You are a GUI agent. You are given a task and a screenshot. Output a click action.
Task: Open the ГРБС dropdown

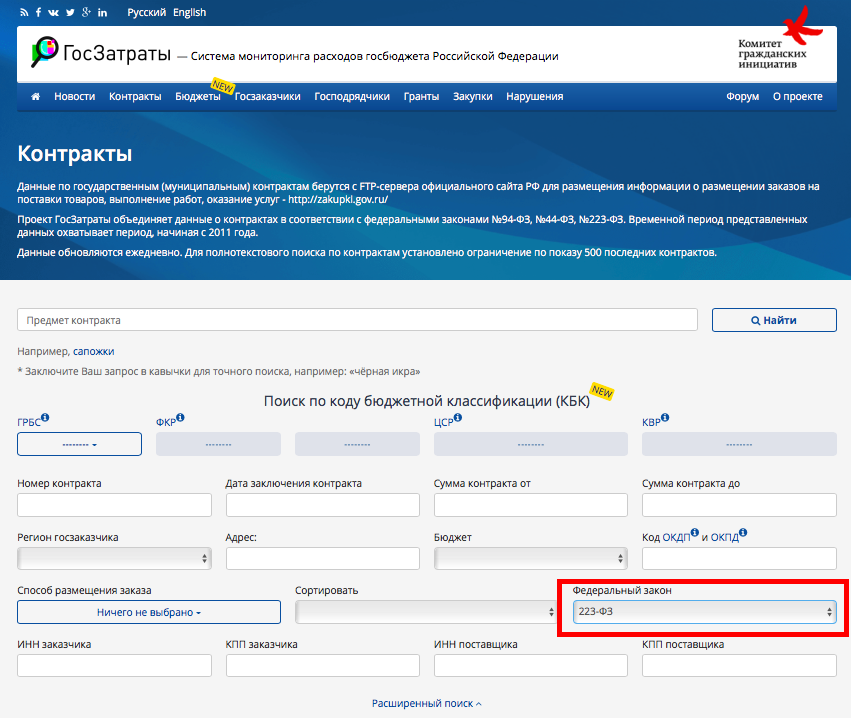[79, 444]
